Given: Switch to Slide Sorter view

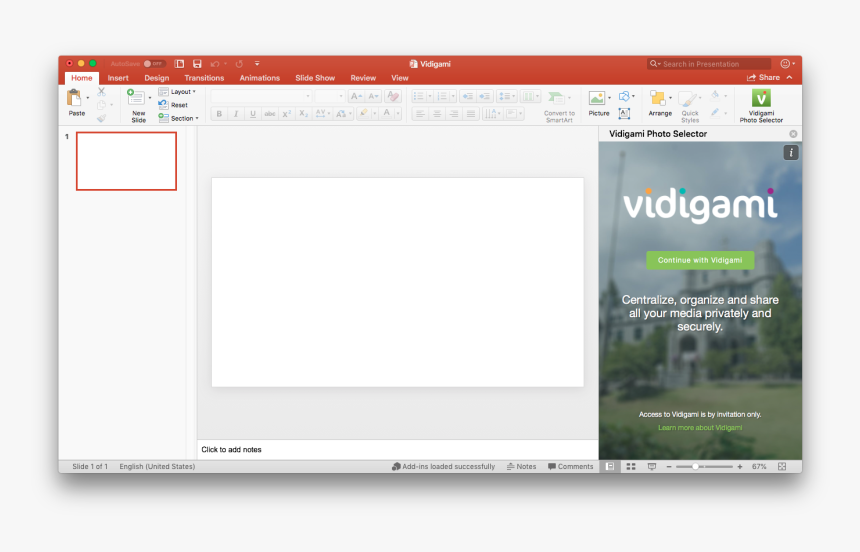Looking at the screenshot, I should tap(631, 466).
